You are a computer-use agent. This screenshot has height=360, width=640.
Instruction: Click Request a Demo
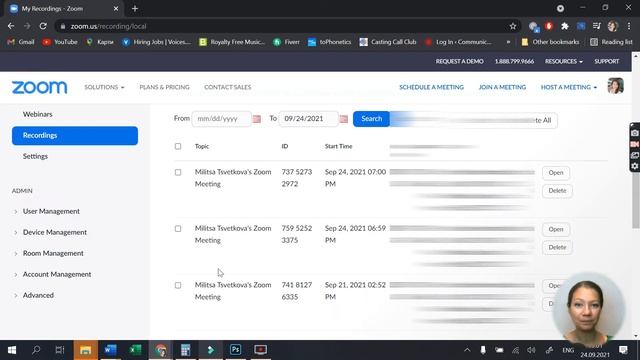[459, 61]
